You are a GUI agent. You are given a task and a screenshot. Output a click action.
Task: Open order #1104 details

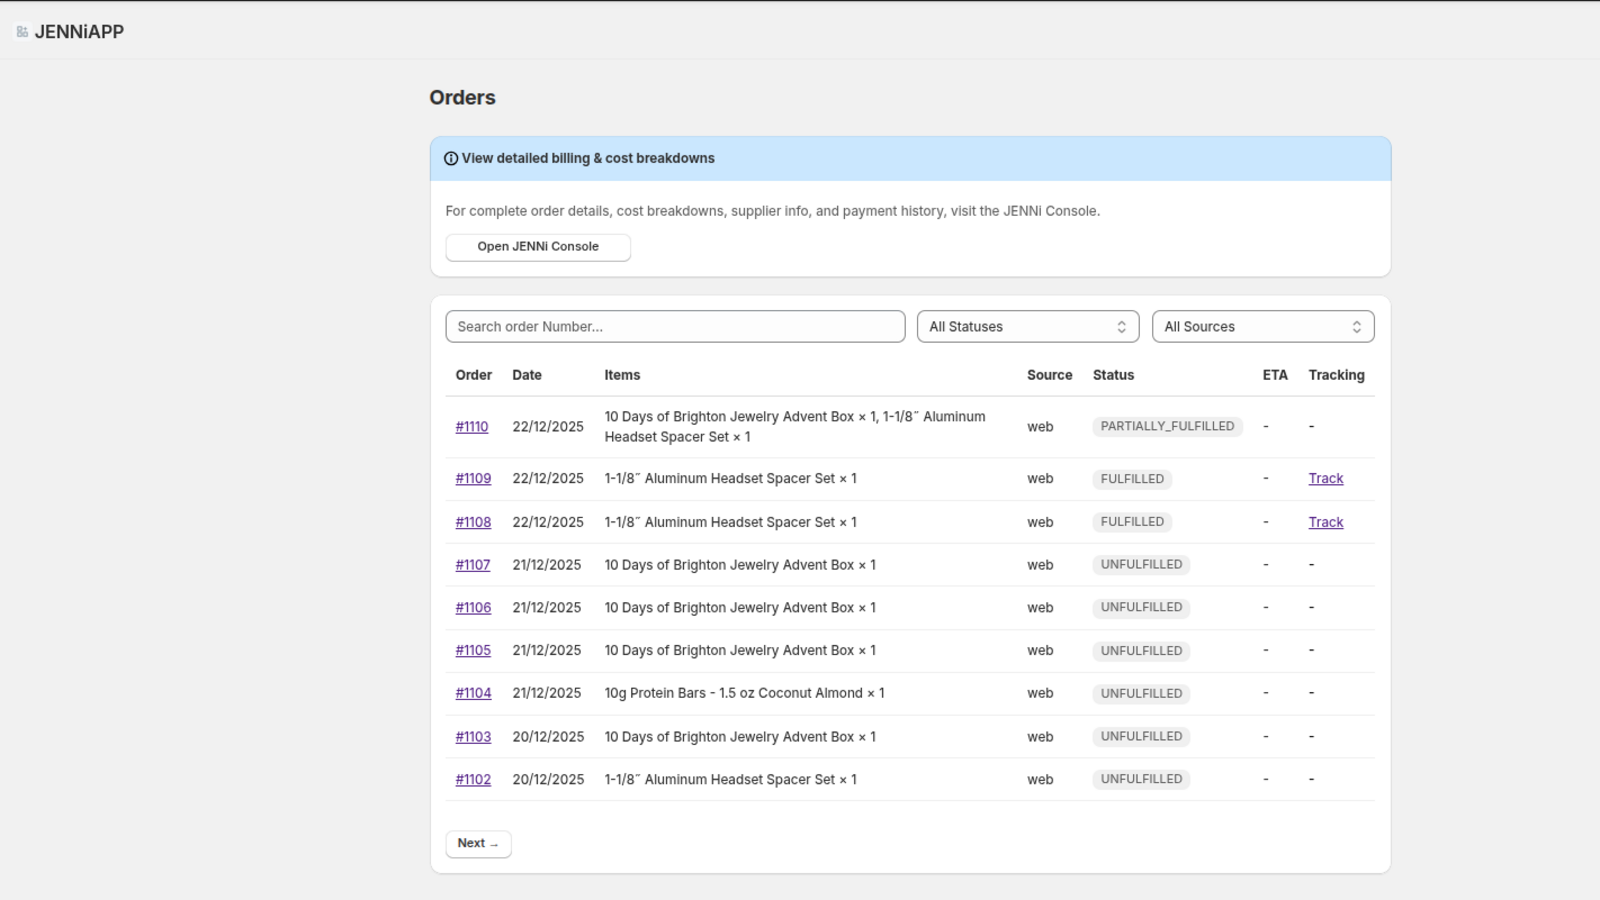(x=472, y=693)
